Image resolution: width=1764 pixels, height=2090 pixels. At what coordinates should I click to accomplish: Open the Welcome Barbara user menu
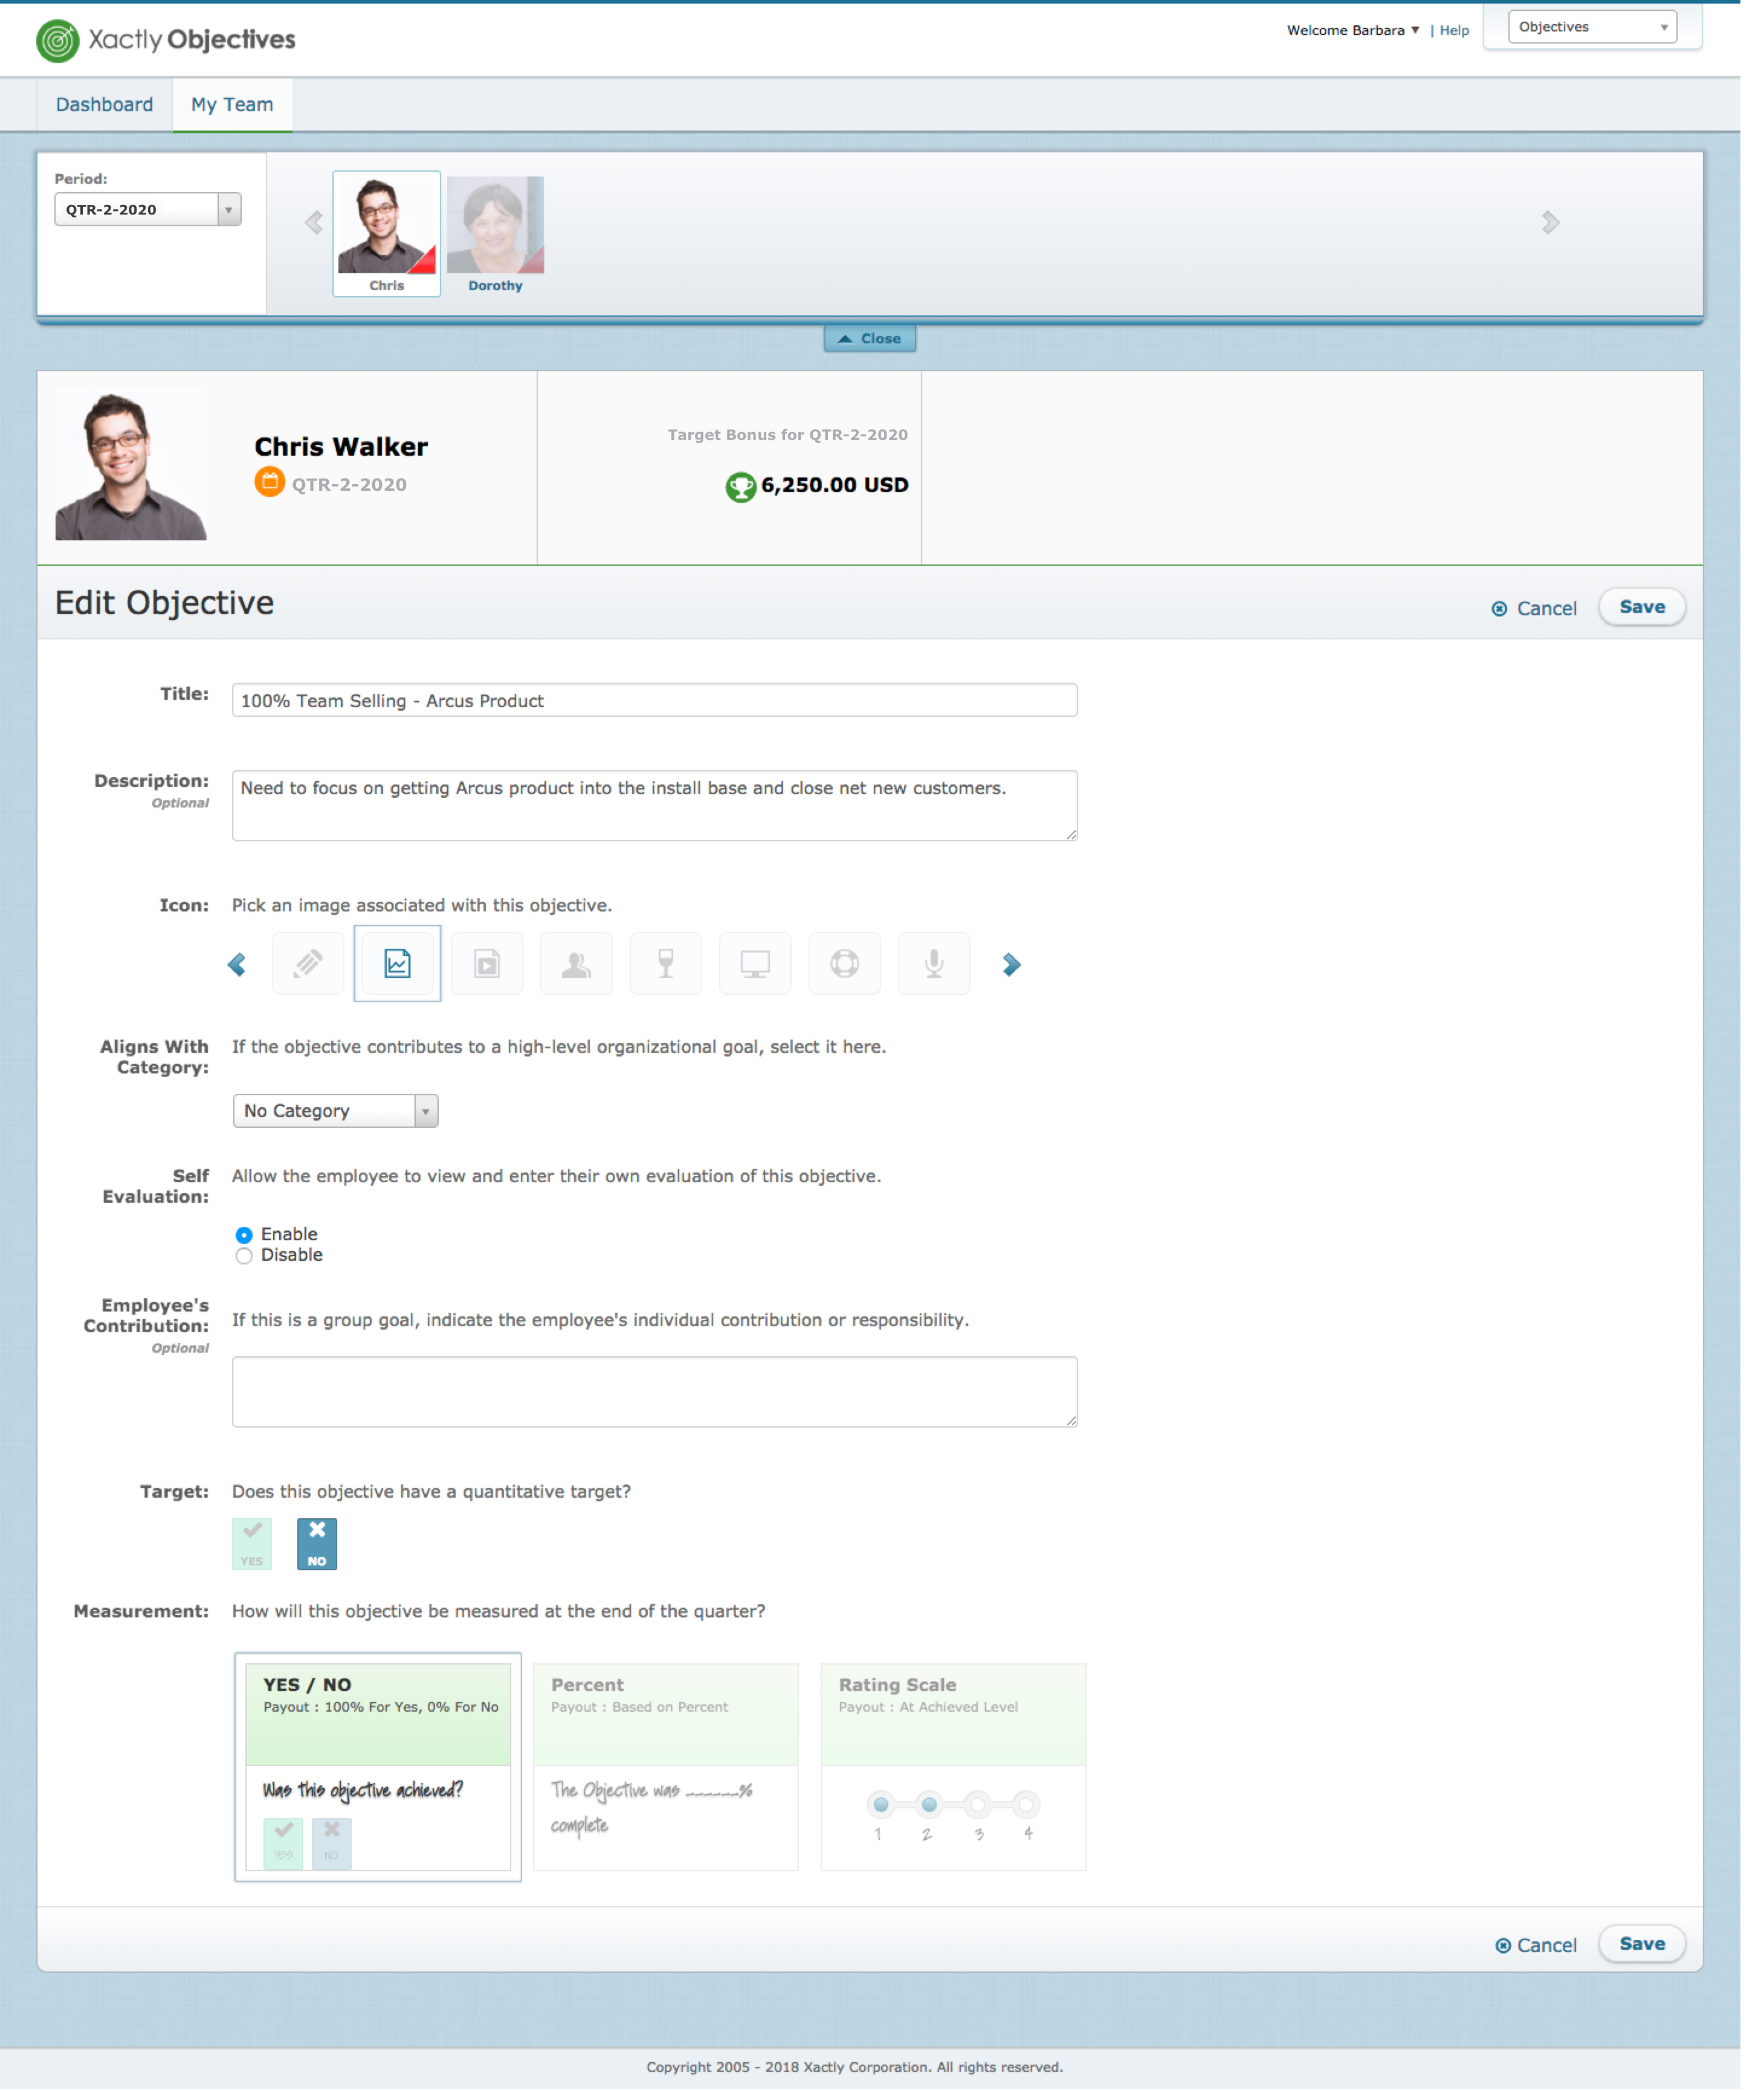[1352, 30]
